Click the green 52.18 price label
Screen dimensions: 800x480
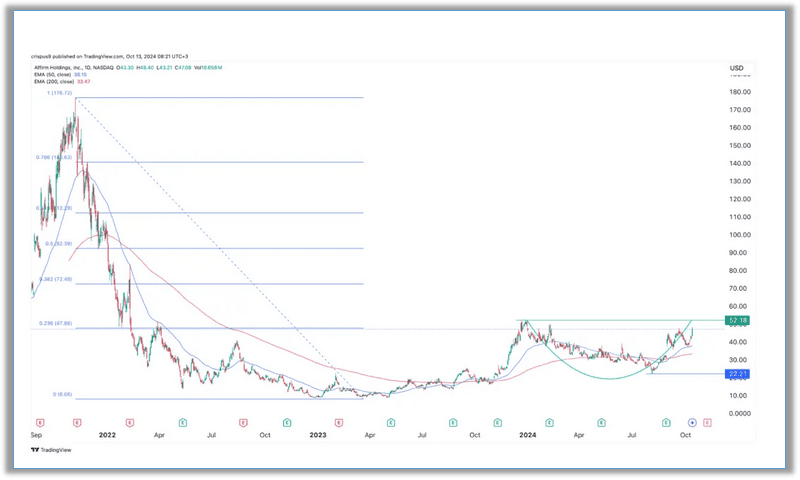pyautogui.click(x=738, y=320)
